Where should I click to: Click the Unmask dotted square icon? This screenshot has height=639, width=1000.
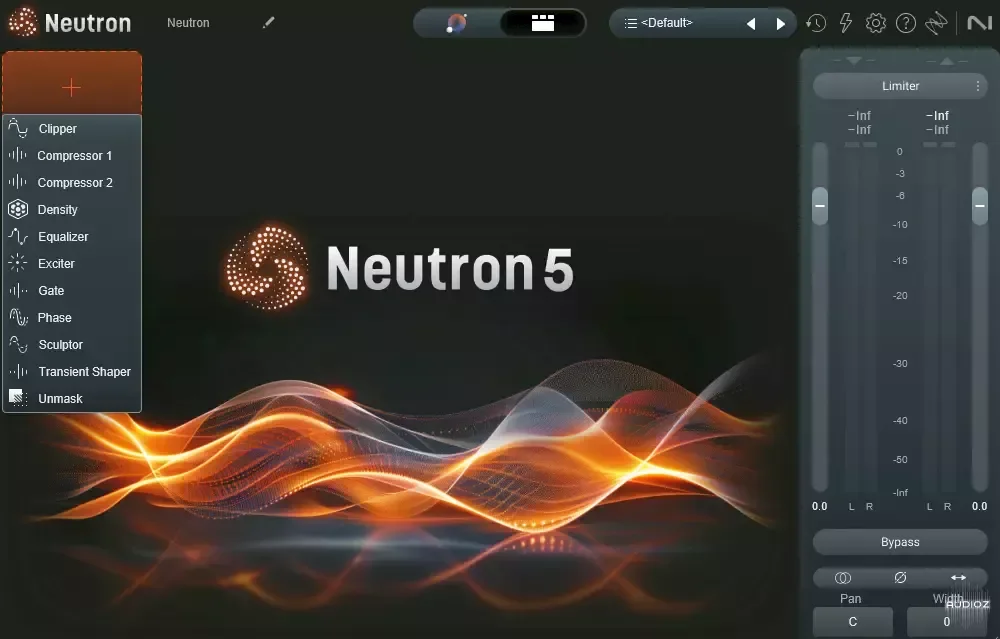click(x=18, y=398)
